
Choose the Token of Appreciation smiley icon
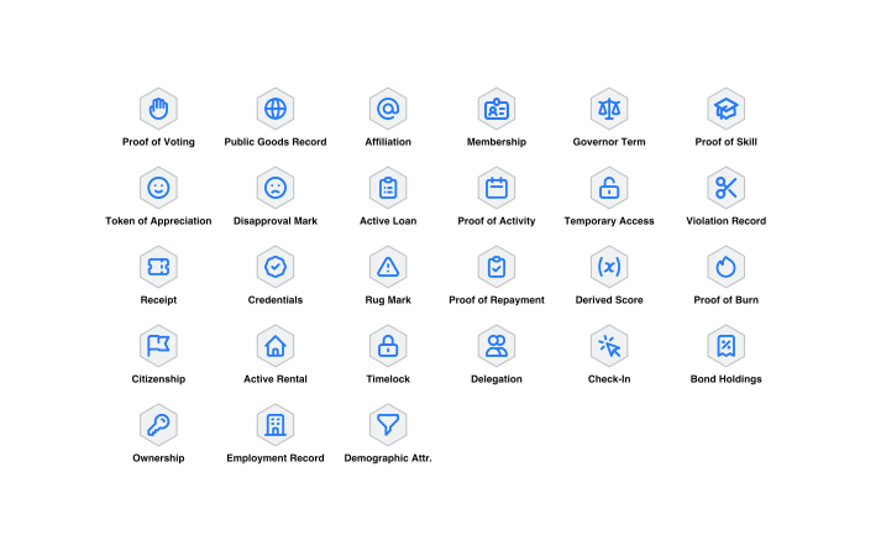tap(158, 187)
